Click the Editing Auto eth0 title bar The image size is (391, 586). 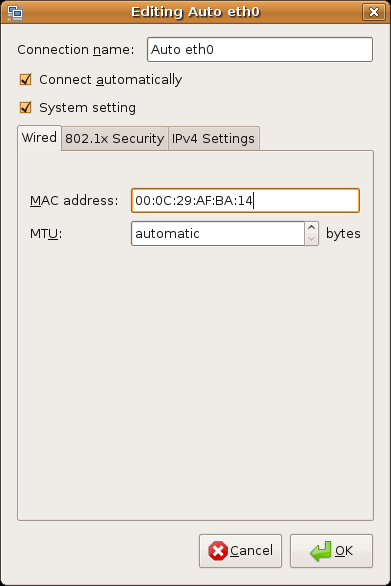196,12
